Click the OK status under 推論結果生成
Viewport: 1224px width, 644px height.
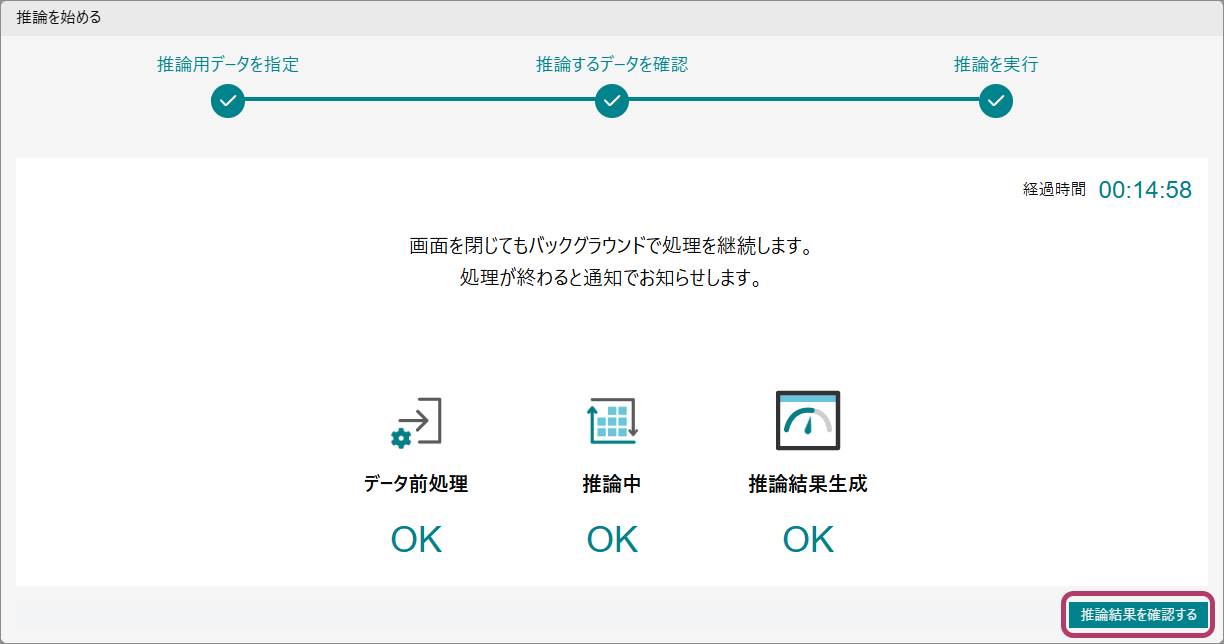[808, 540]
